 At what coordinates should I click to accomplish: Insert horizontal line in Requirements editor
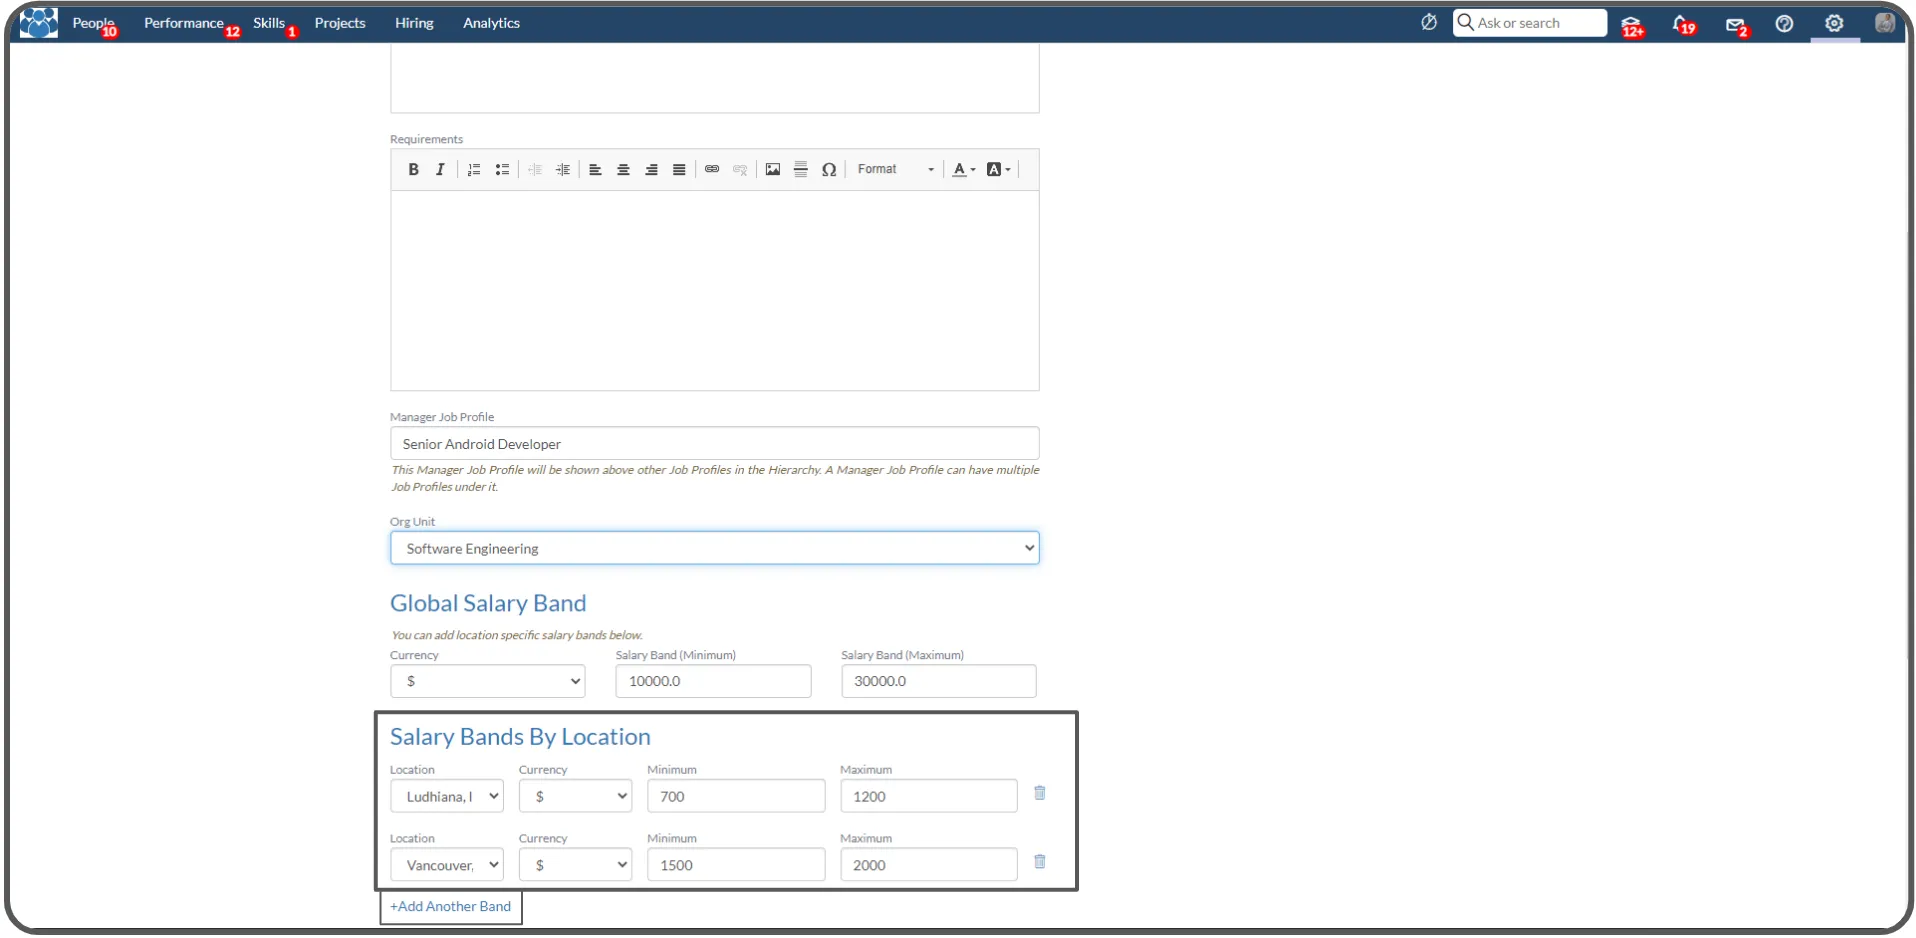click(801, 170)
